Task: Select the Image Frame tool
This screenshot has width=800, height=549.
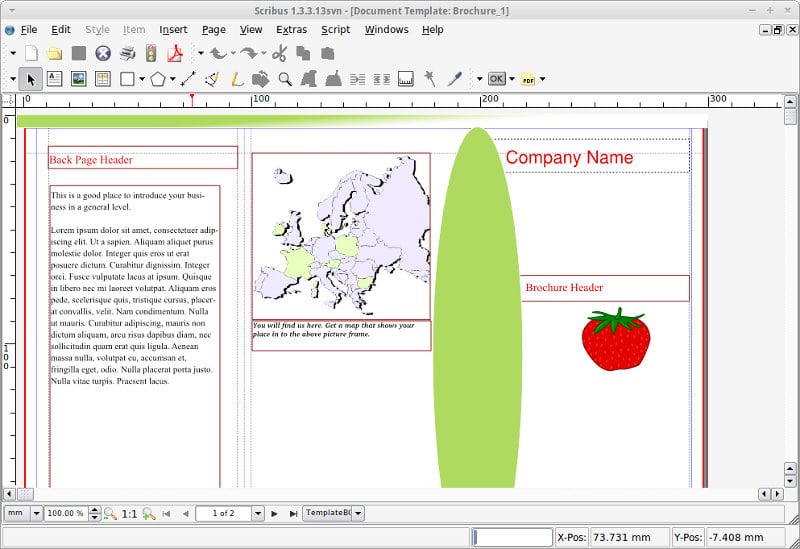Action: [79, 78]
